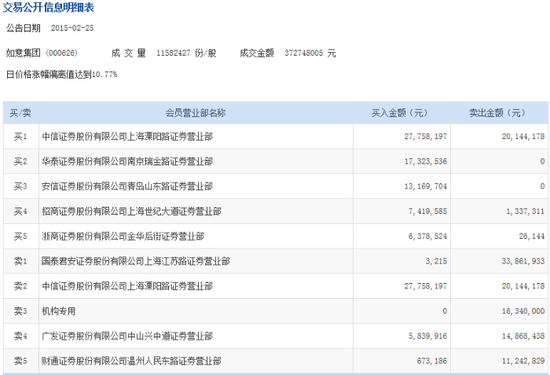Image resolution: width=550 pixels, height=375 pixels.
Task: Click 中信证券上海溧阳路营业部 in the 卖2 row
Action: 127,286
